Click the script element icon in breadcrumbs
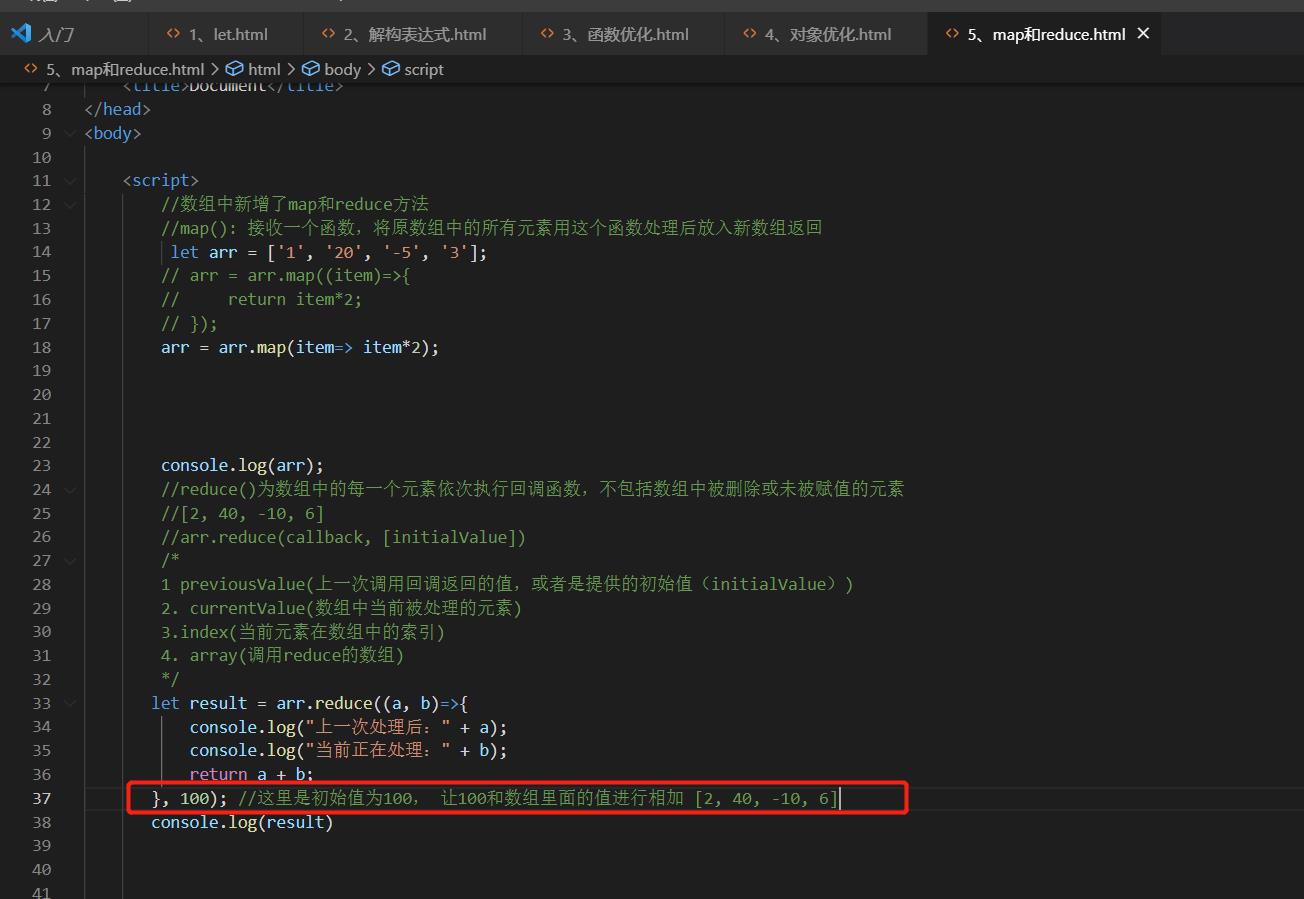The image size is (1304, 899). point(391,69)
